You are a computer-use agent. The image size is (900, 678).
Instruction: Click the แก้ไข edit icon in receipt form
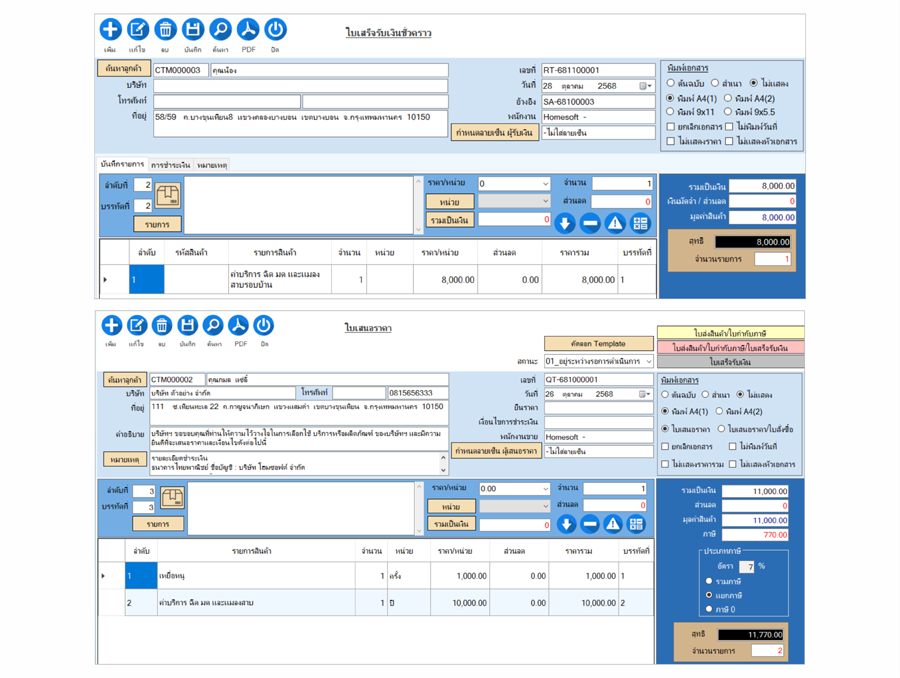138,30
